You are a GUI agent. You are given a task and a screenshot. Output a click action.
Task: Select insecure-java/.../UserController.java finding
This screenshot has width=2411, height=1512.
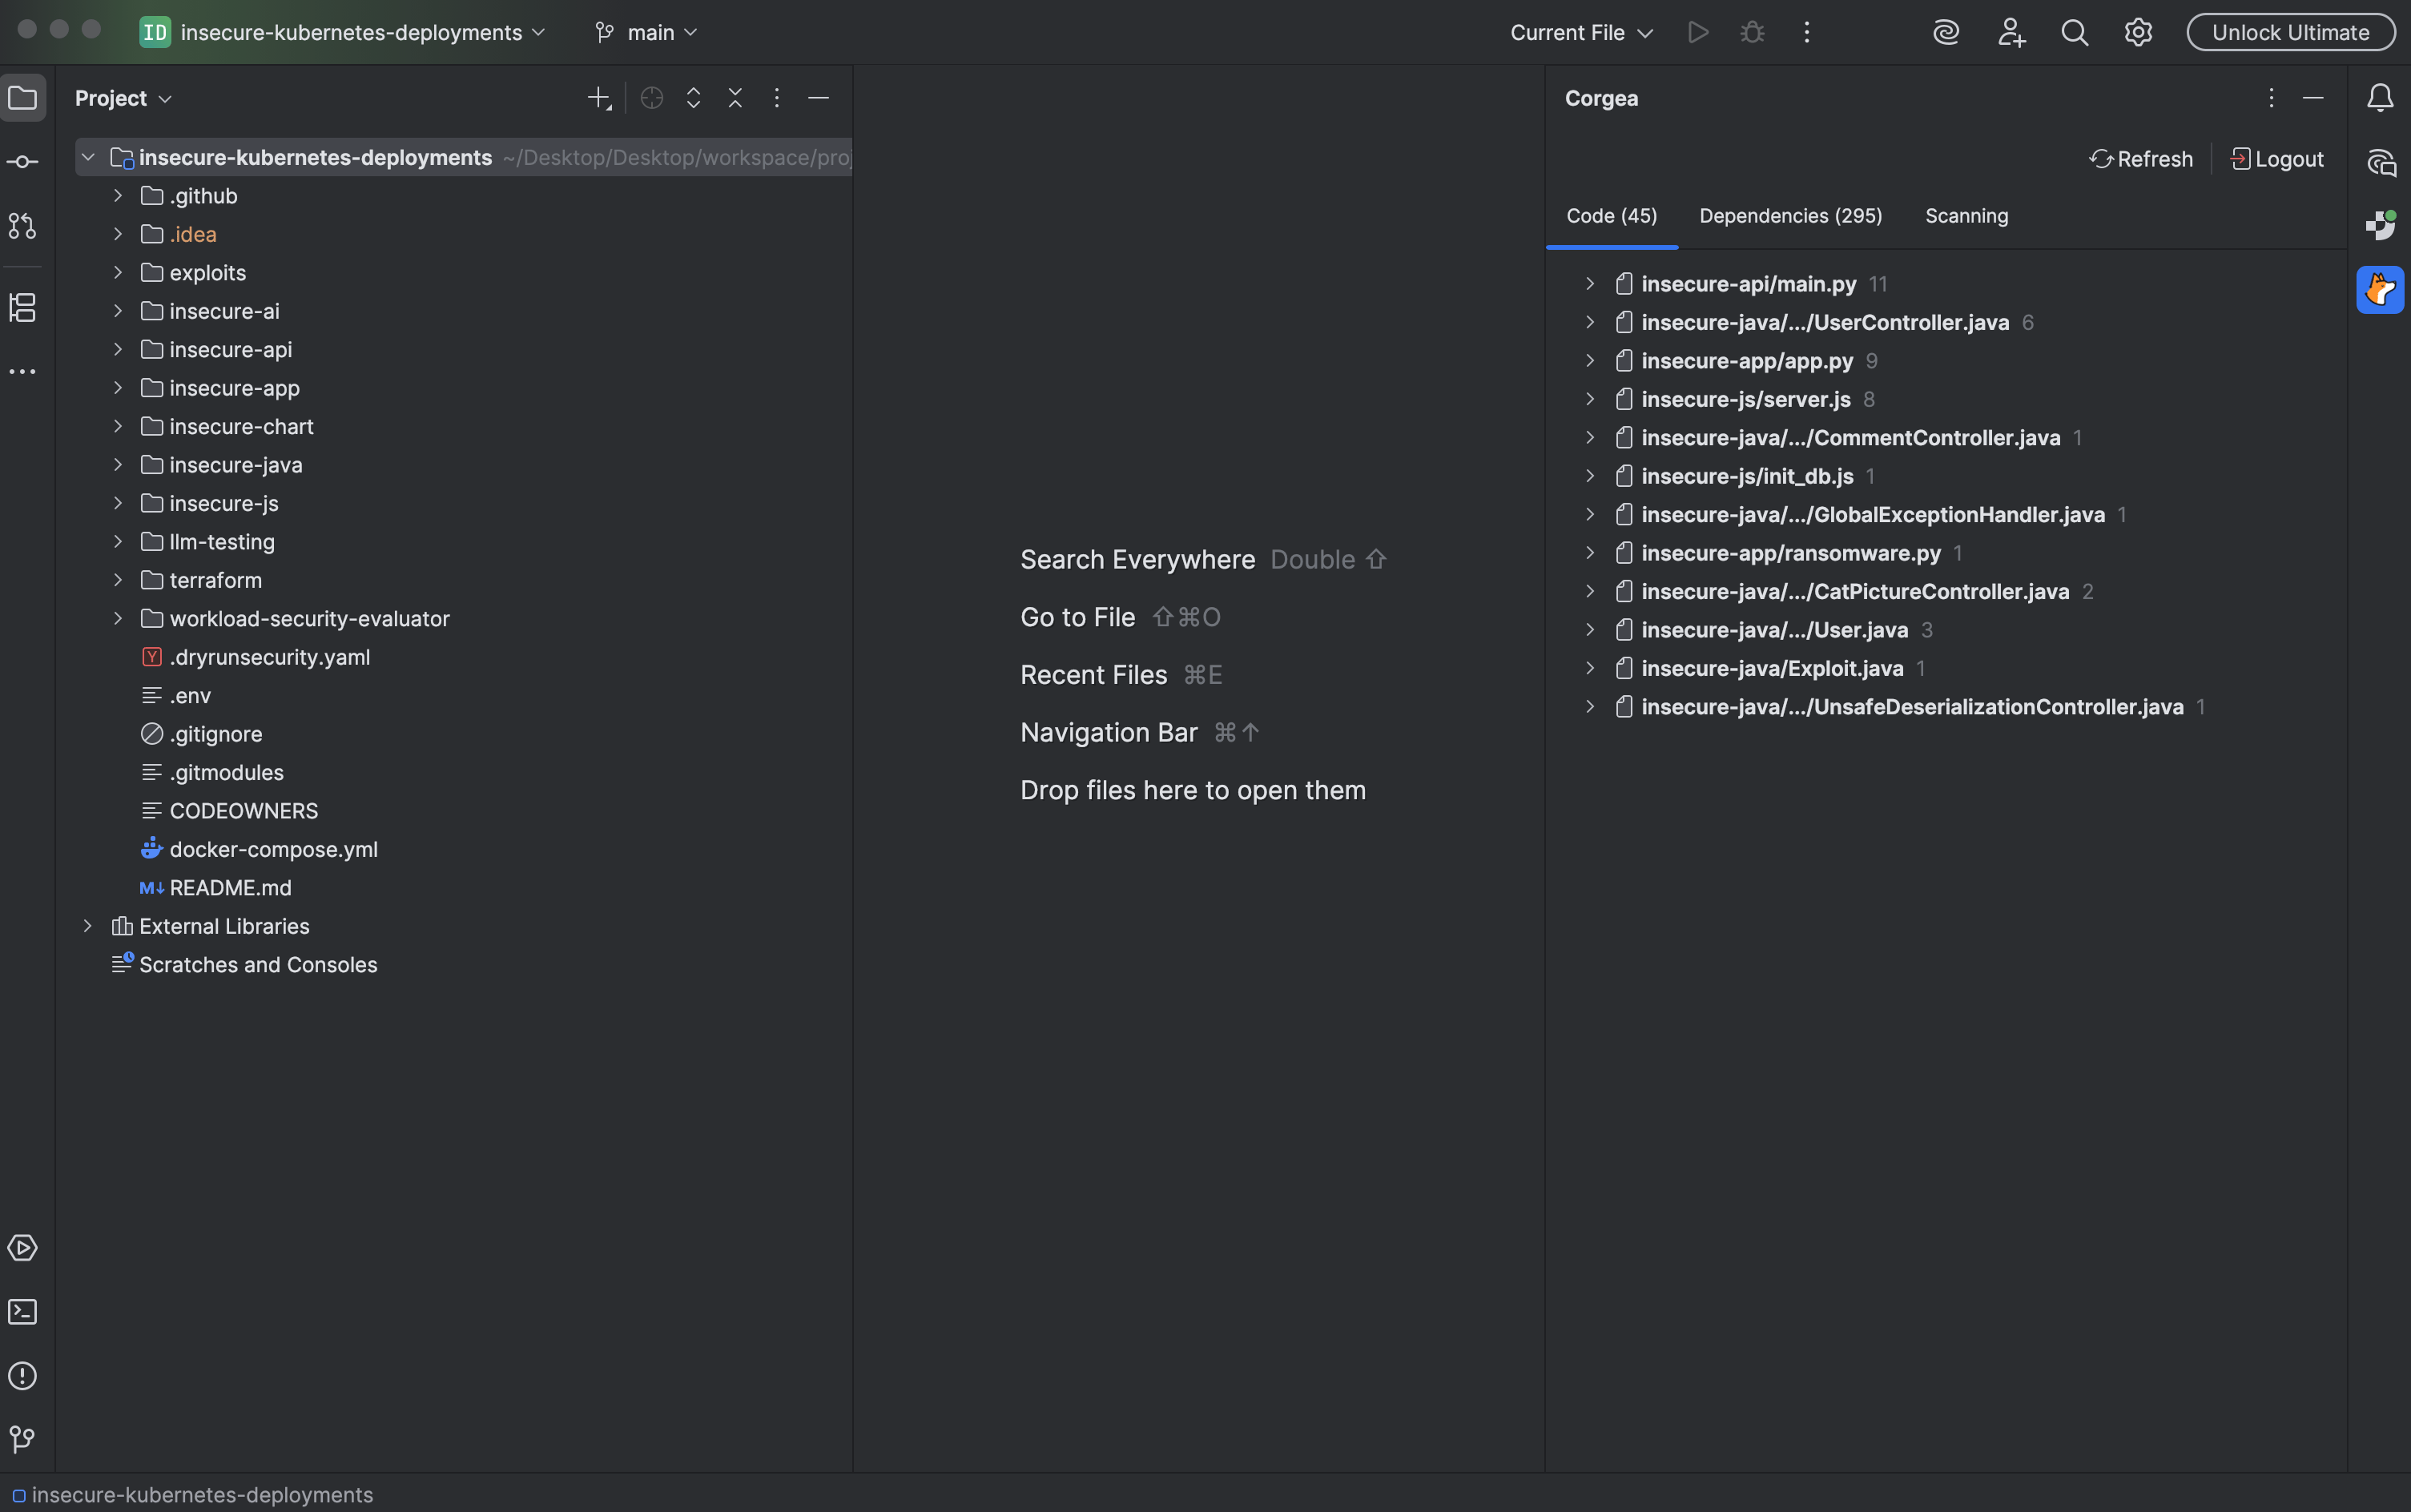(1824, 323)
